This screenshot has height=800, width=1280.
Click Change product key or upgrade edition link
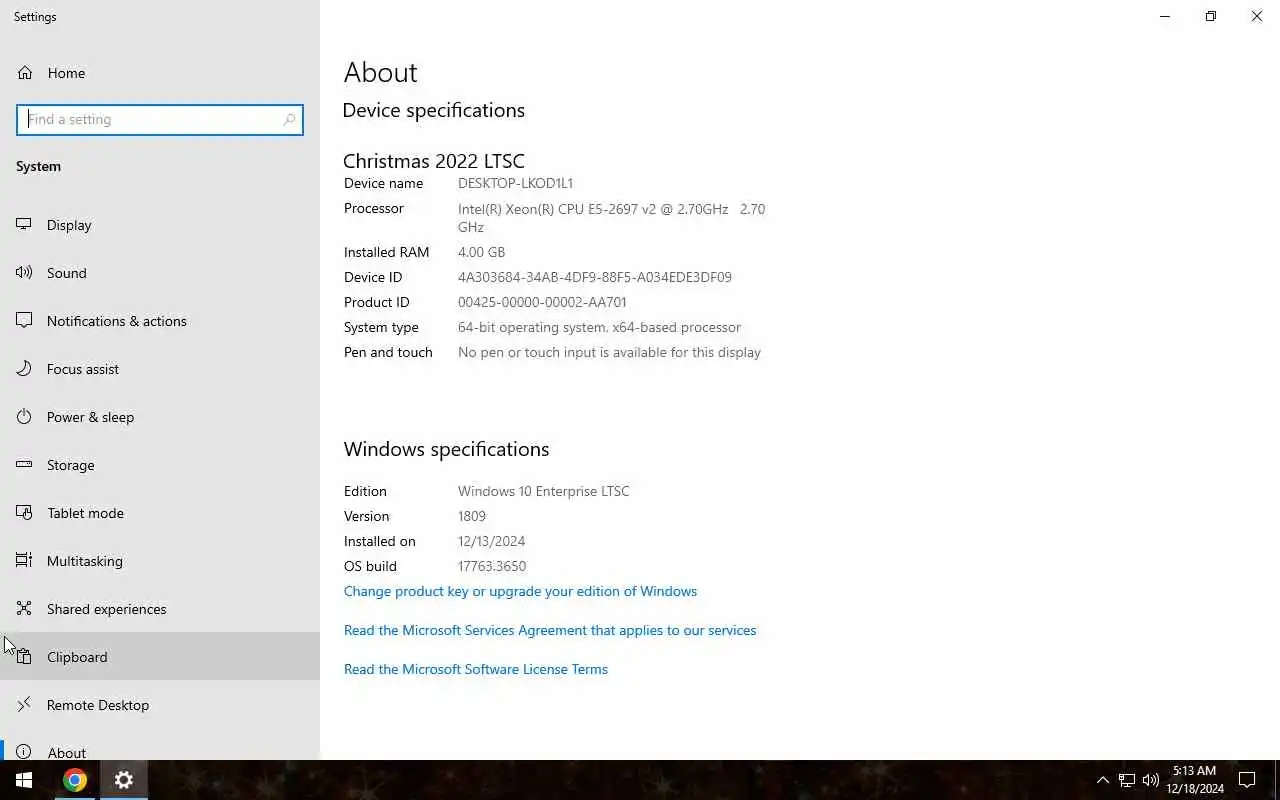(520, 591)
